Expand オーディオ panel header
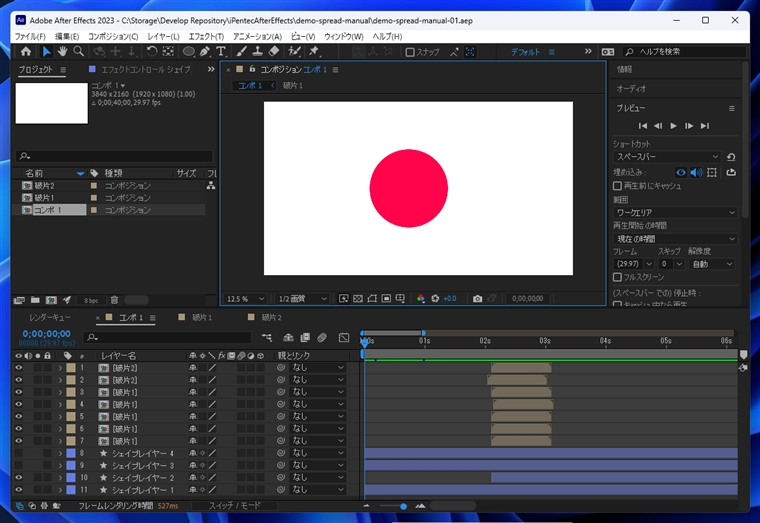The height and width of the screenshot is (523, 760). pyautogui.click(x=631, y=89)
